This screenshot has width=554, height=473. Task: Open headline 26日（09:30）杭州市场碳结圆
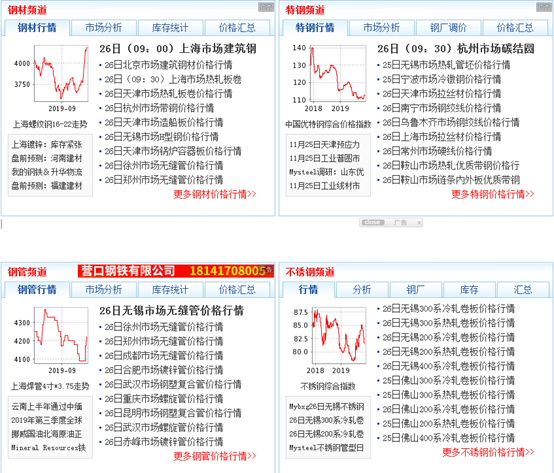[x=456, y=49]
